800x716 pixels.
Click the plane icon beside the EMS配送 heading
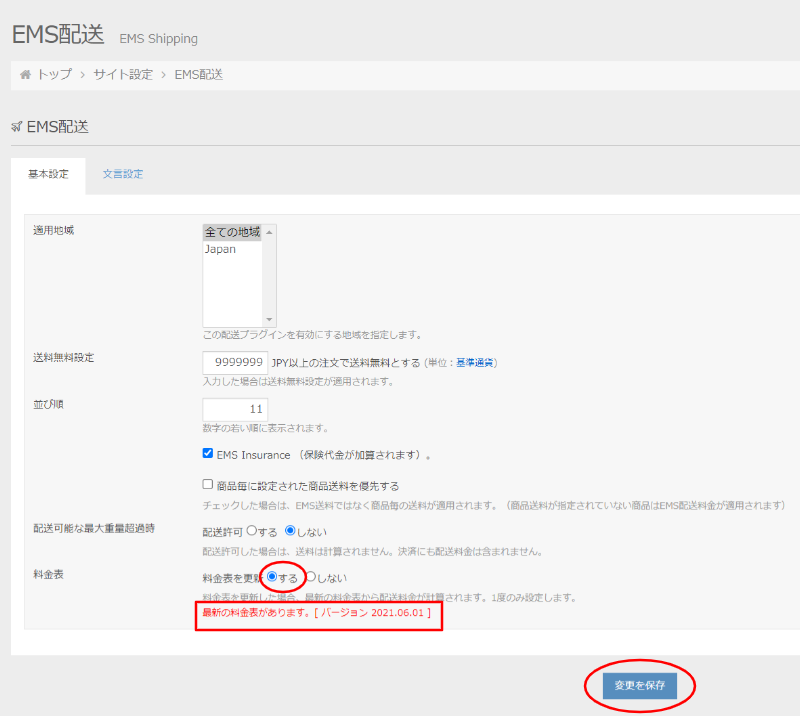16,127
